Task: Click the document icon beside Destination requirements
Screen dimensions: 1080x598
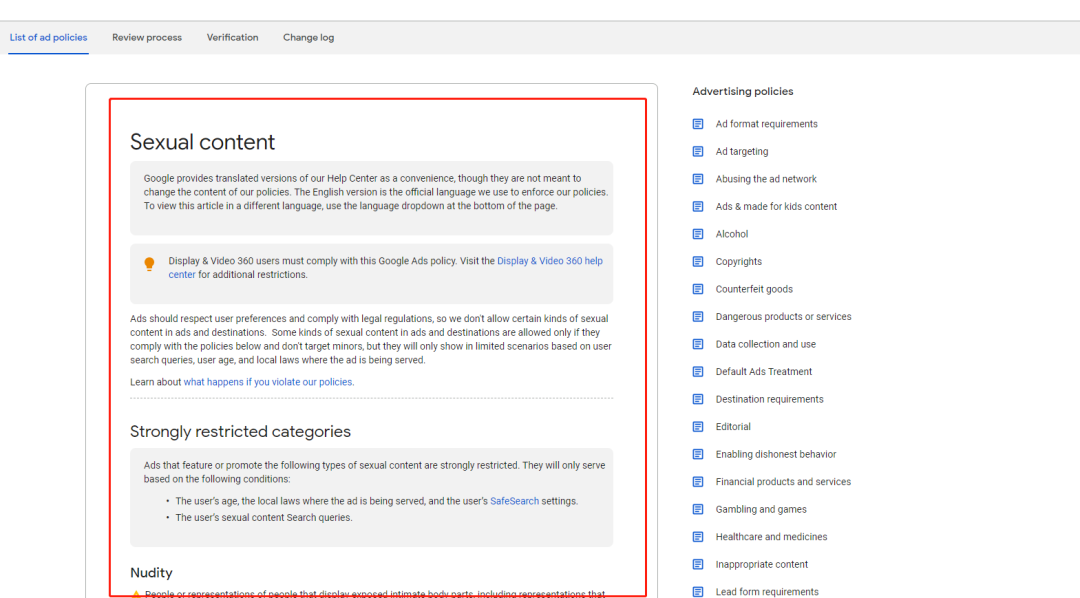Action: 698,400
